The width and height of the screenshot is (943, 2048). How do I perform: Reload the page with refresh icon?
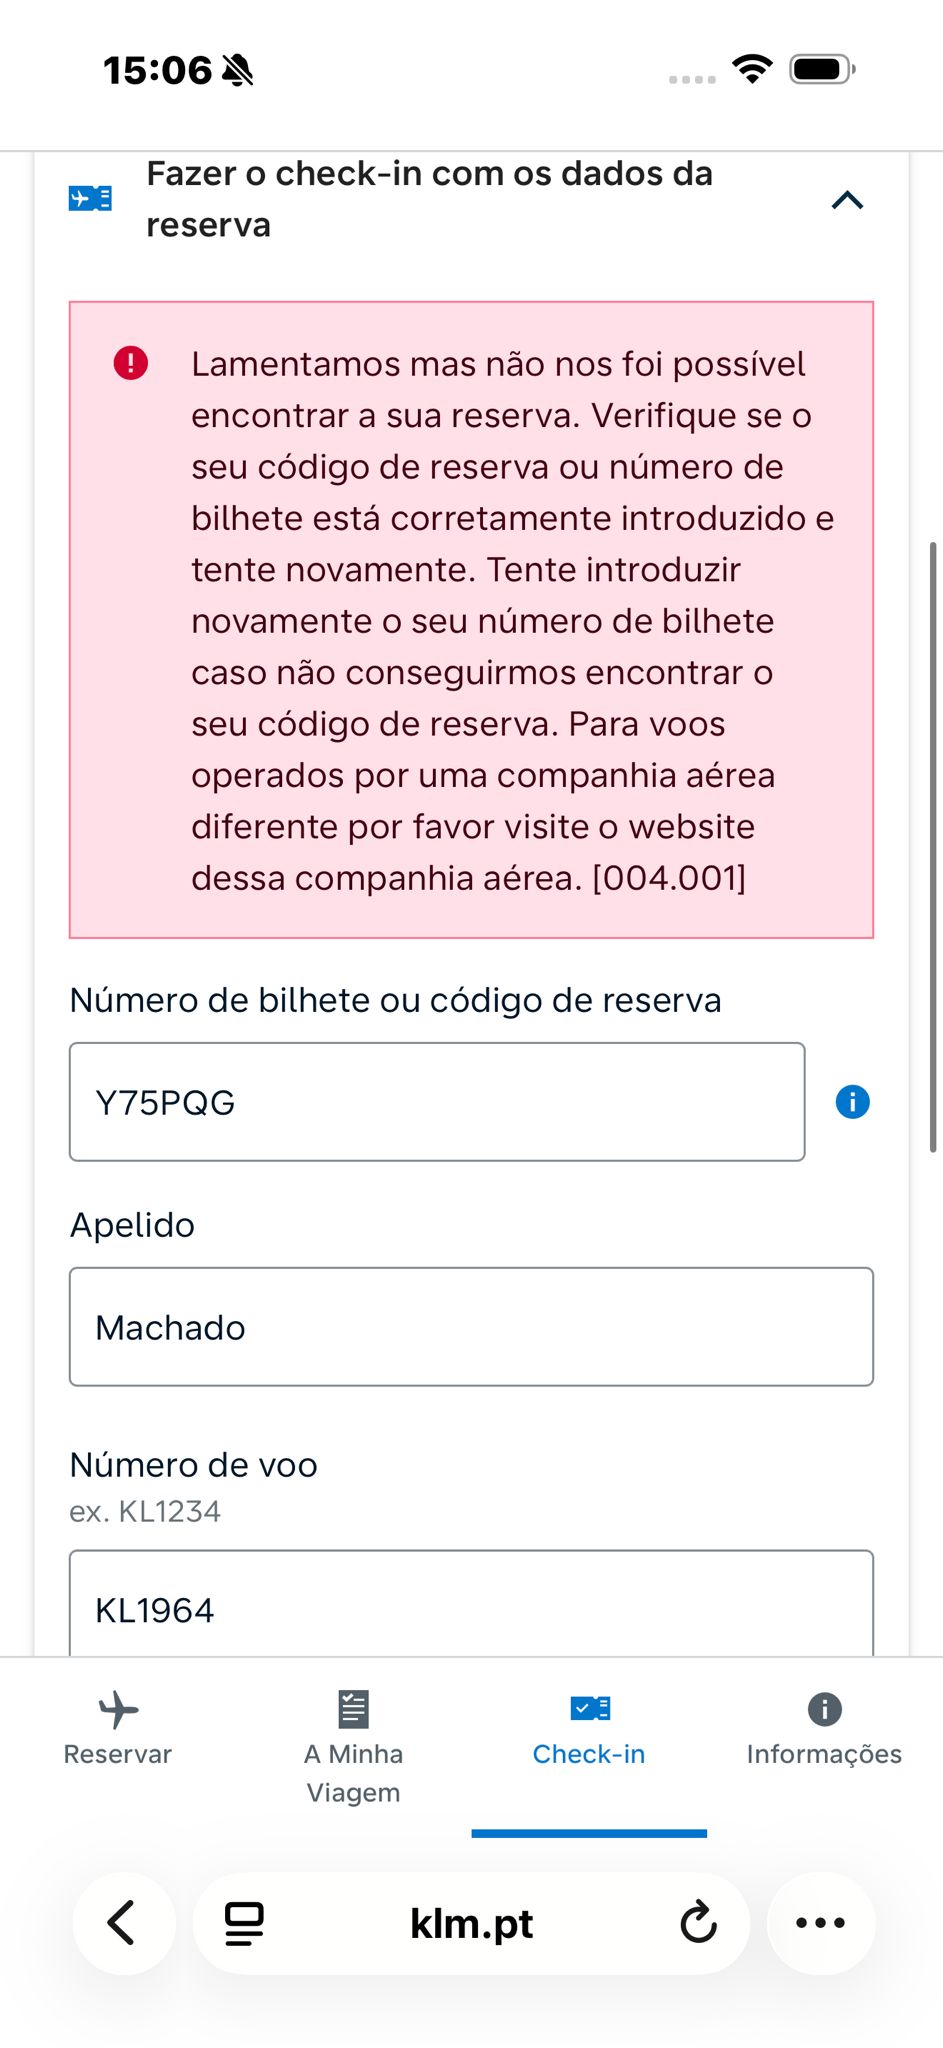[x=698, y=1922]
